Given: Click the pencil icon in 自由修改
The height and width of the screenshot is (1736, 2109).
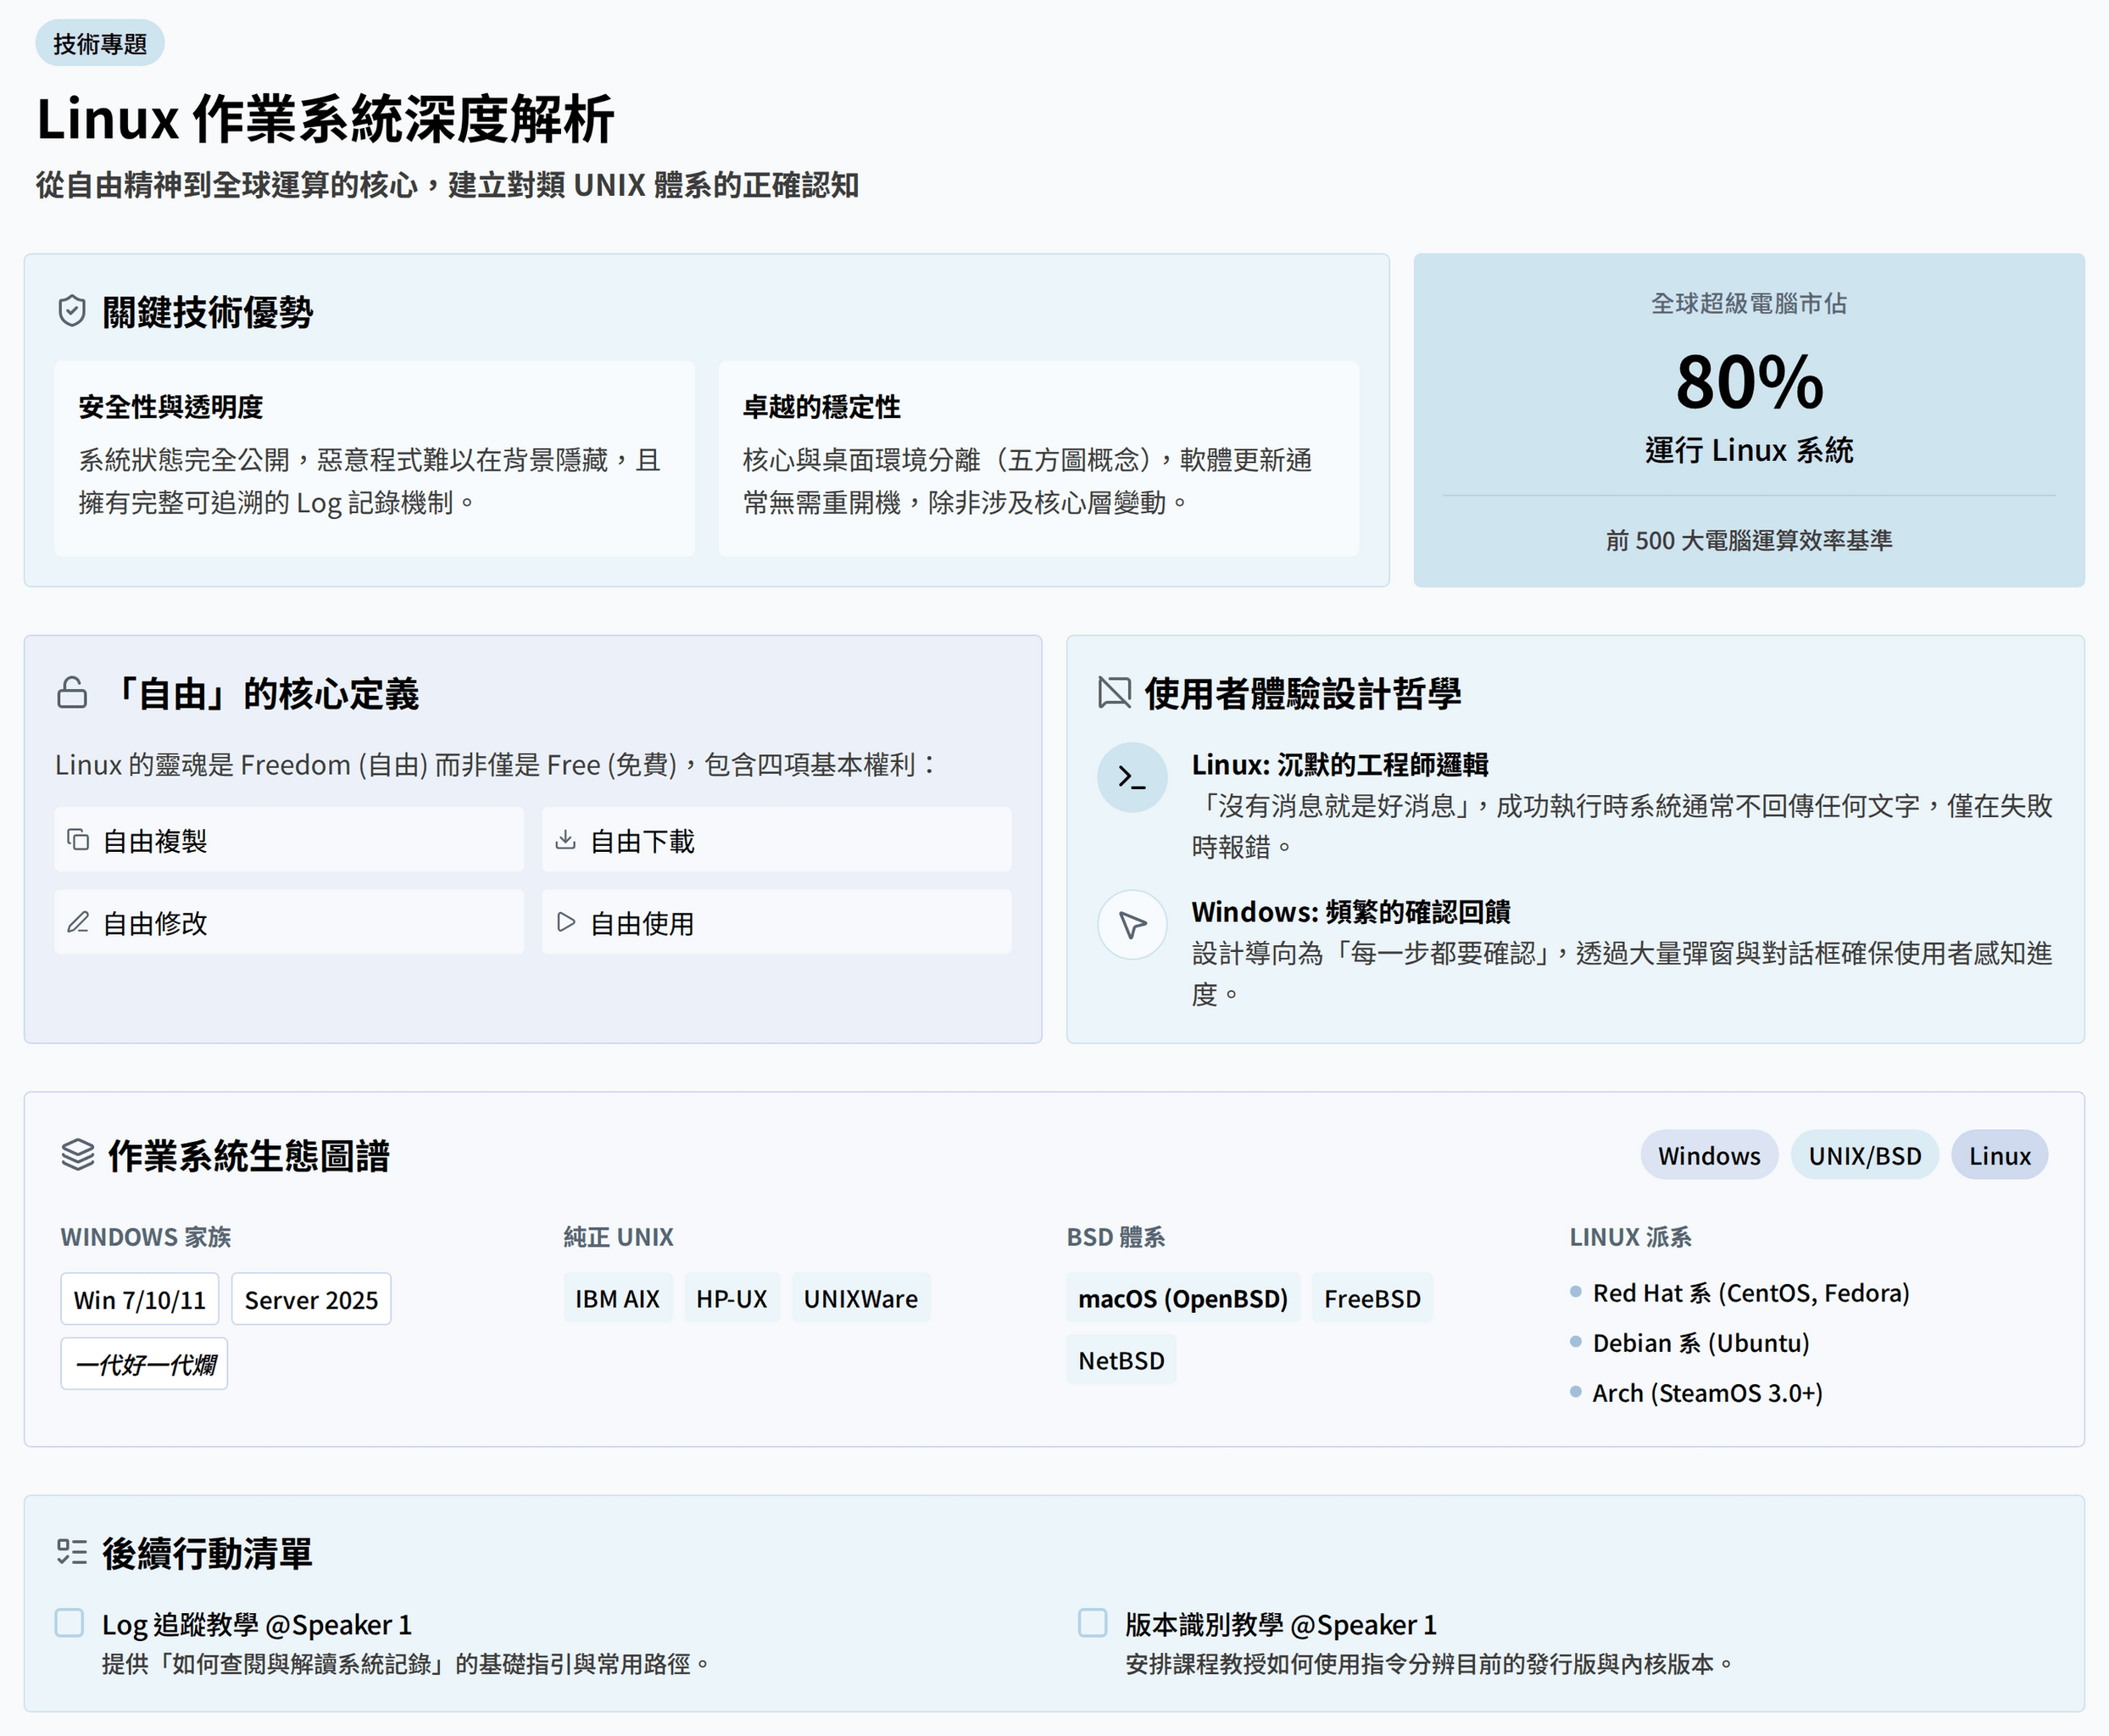Looking at the screenshot, I should tap(78, 922).
